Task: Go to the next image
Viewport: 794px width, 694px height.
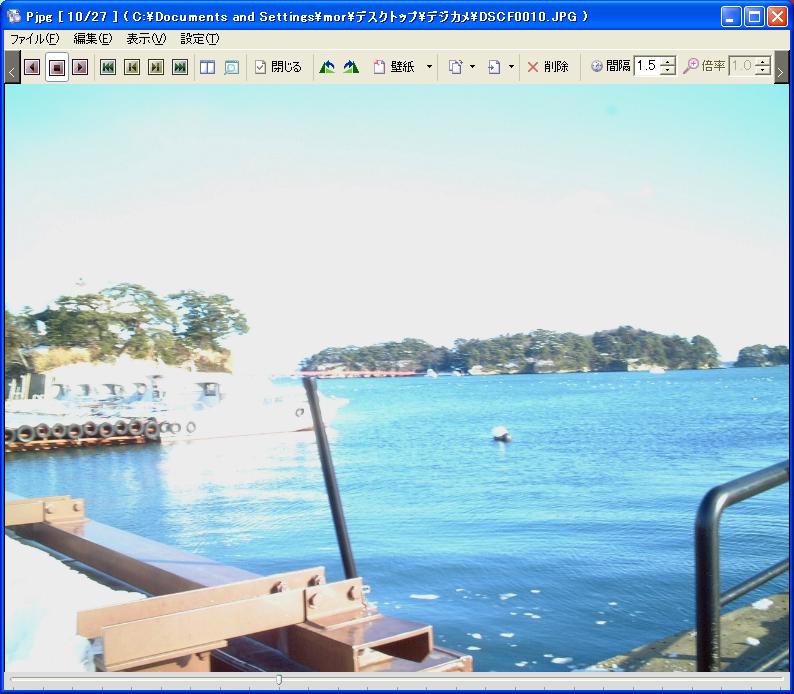Action: coord(156,67)
